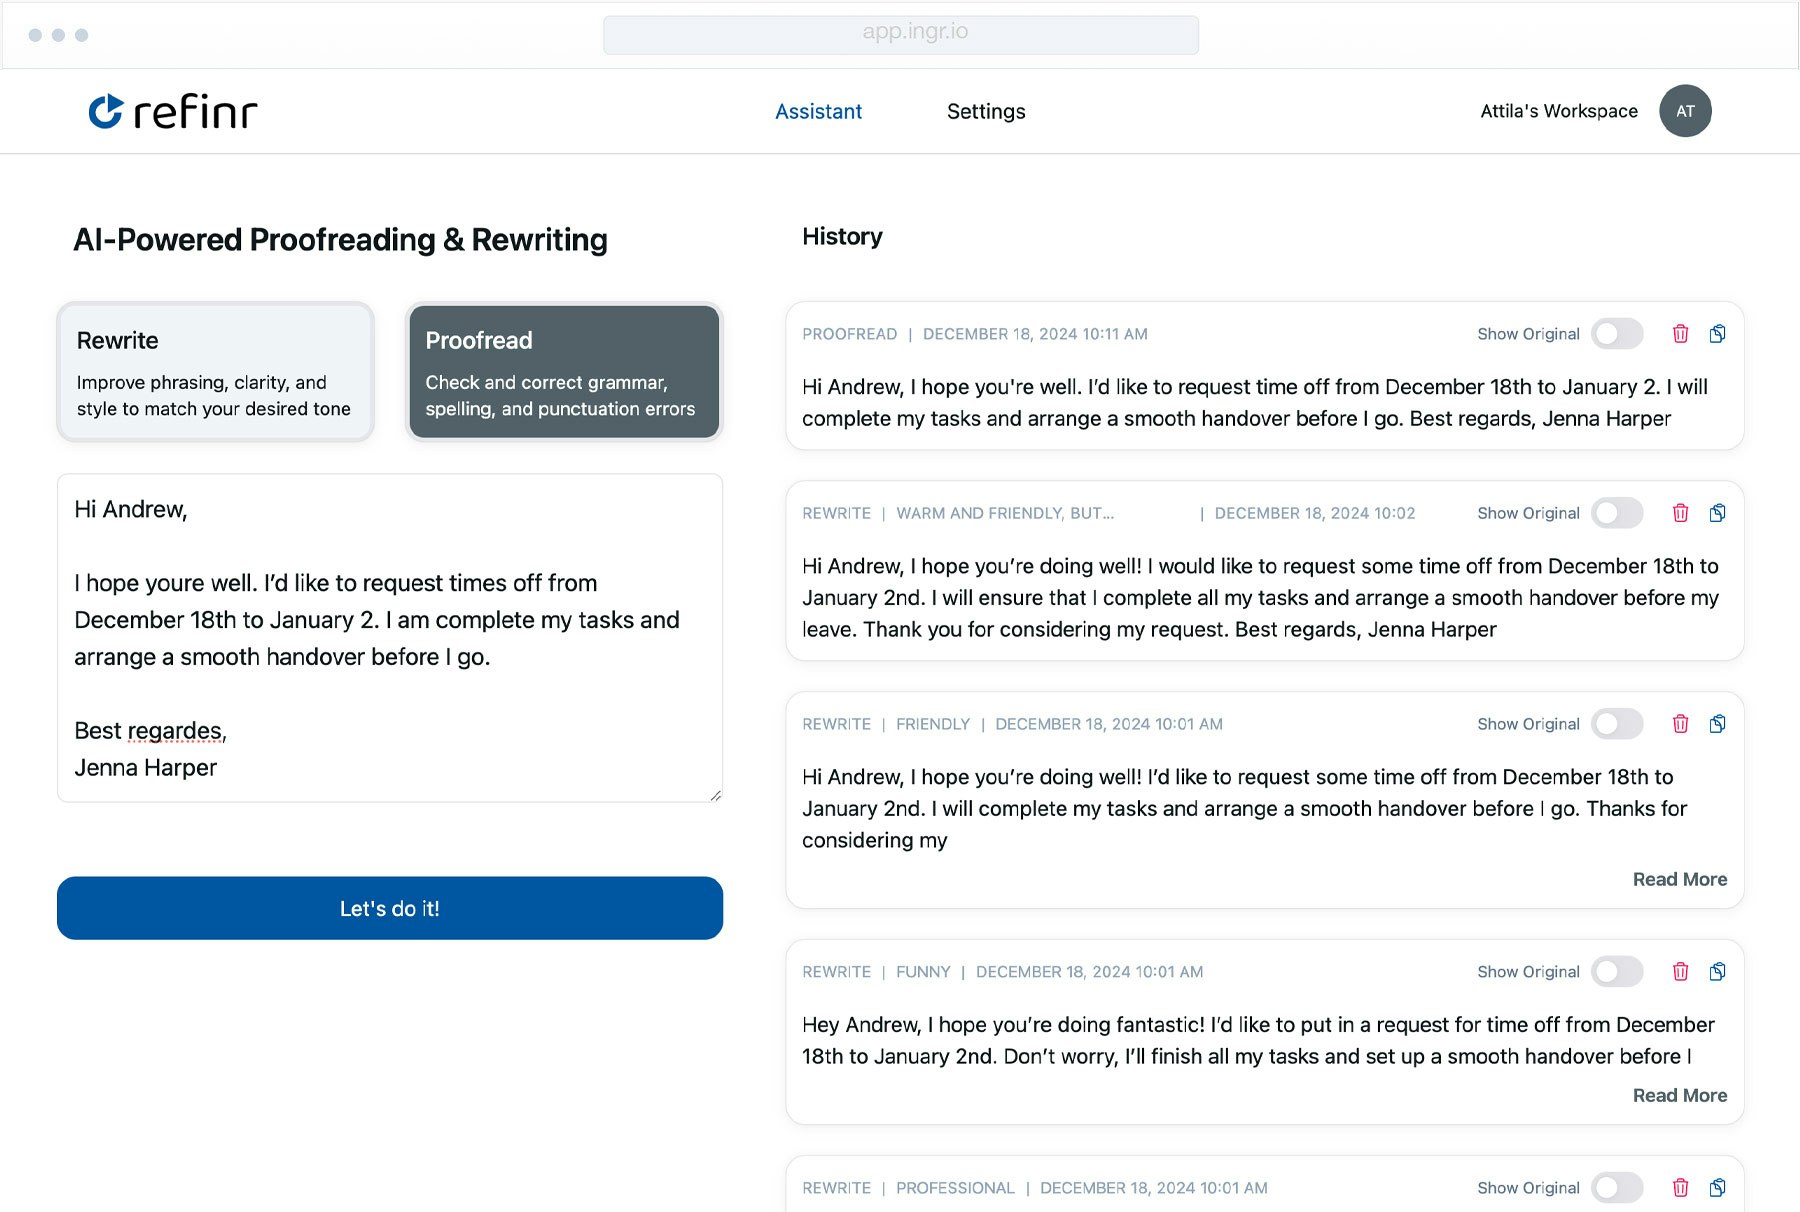Open Attila's Workspace switcher
Screen dimensions: 1800x1212
(1559, 111)
